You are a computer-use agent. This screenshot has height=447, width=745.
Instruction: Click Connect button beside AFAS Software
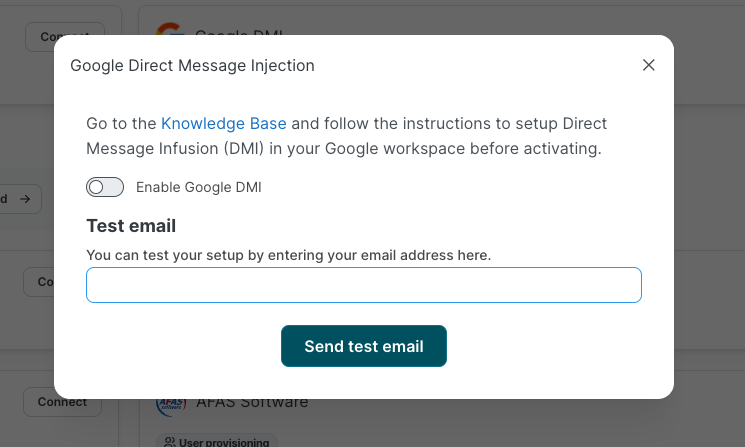click(x=62, y=402)
